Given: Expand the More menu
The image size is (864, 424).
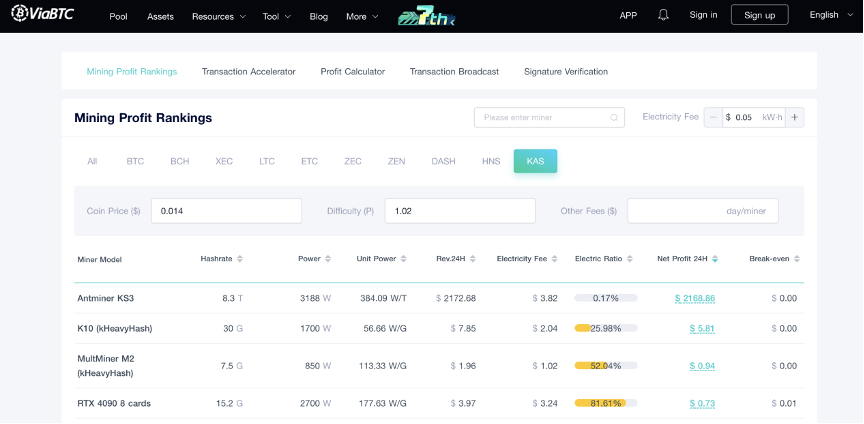Looking at the screenshot, I should click(362, 17).
